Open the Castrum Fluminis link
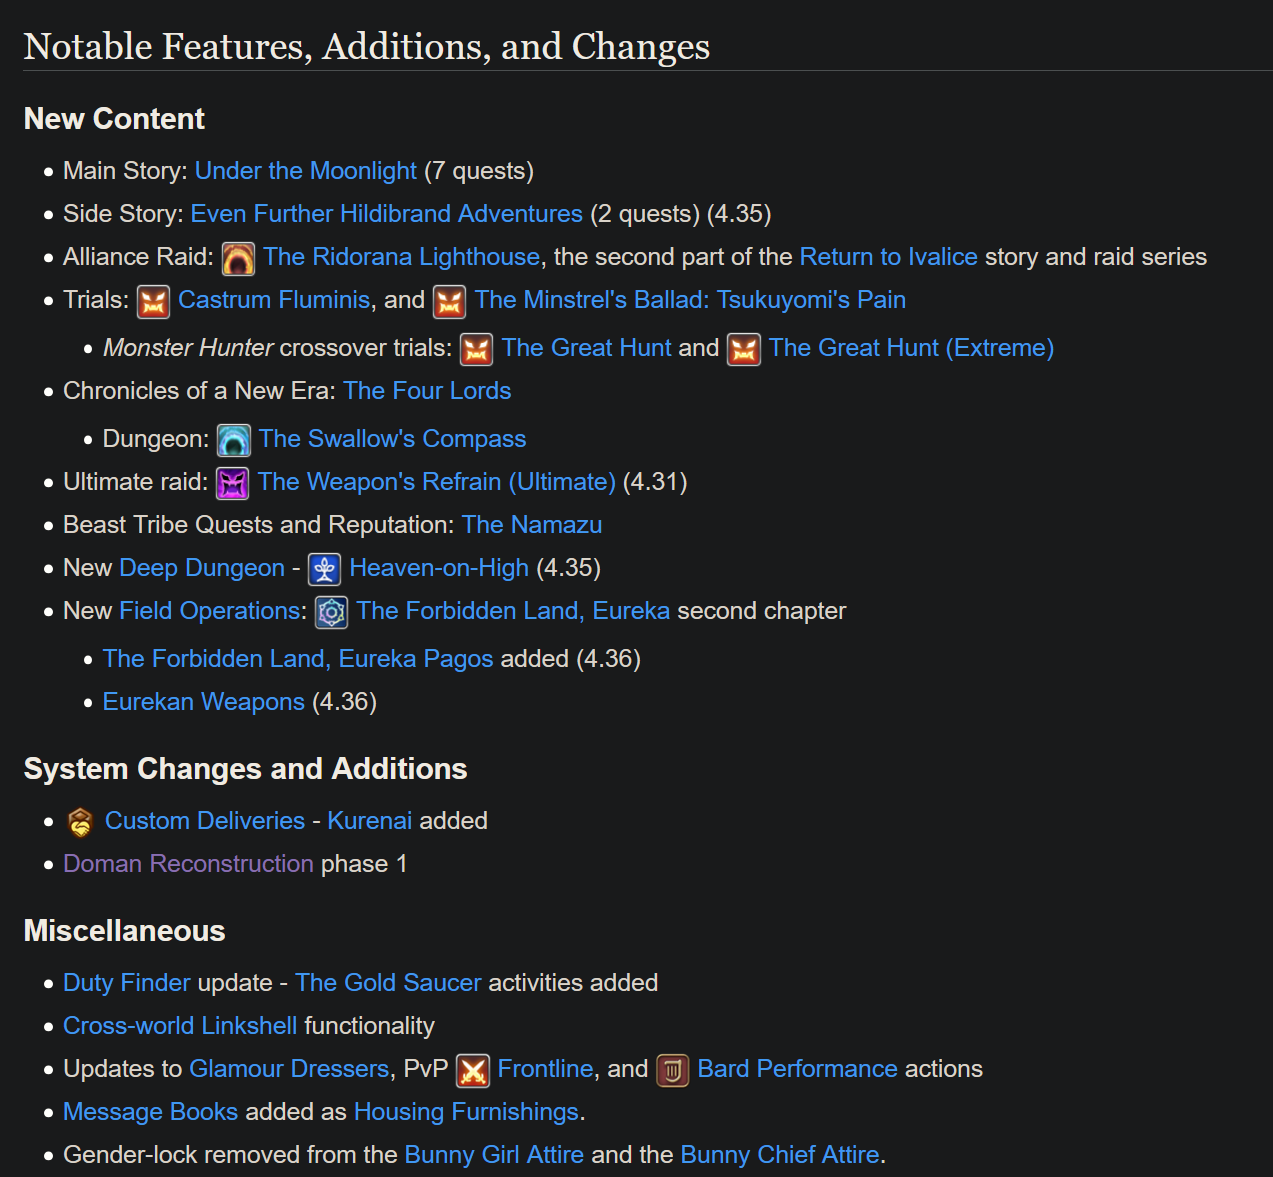1273x1177 pixels. 274,300
